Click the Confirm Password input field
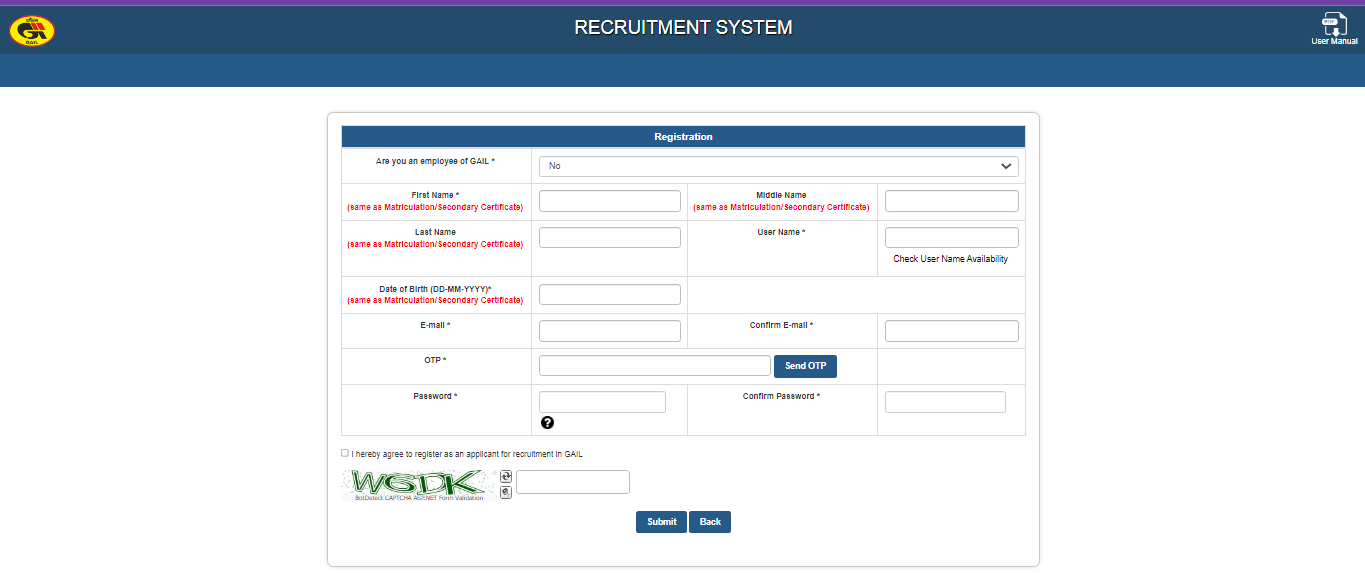This screenshot has height=573, width=1365. [945, 402]
